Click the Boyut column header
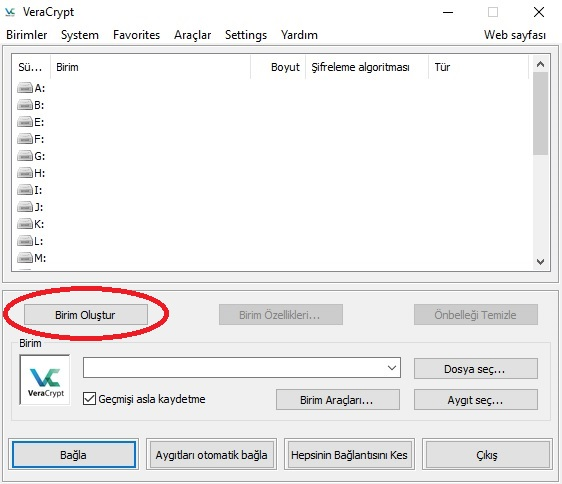Viewport: 562px width, 484px height. coord(278,67)
